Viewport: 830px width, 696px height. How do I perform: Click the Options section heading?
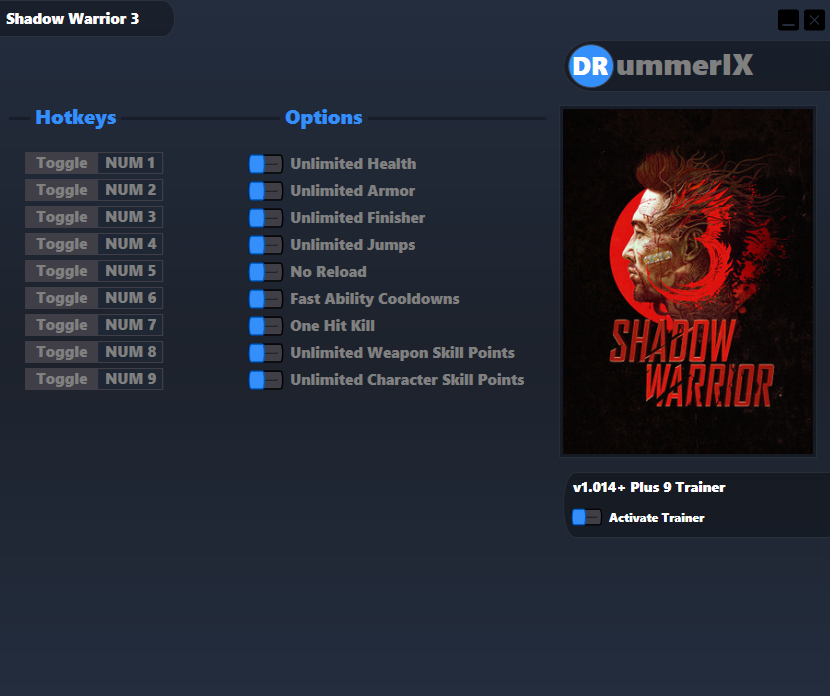[323, 117]
